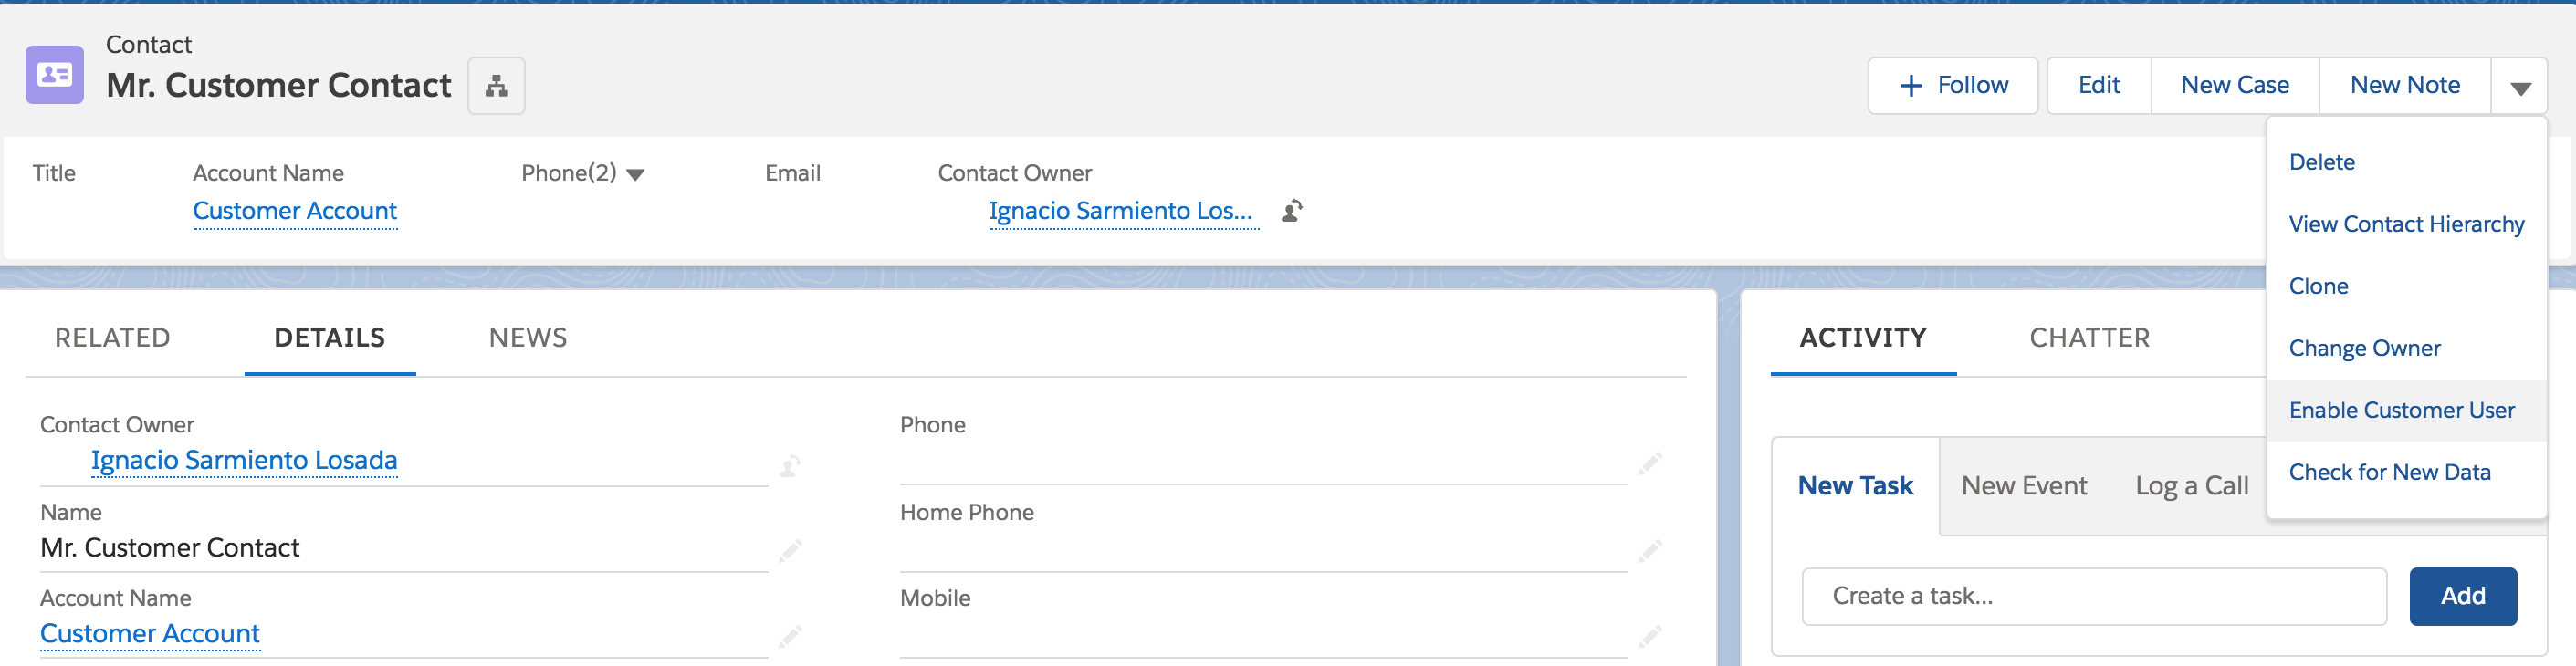Edit the Mobile field pencil icon

click(x=1650, y=637)
